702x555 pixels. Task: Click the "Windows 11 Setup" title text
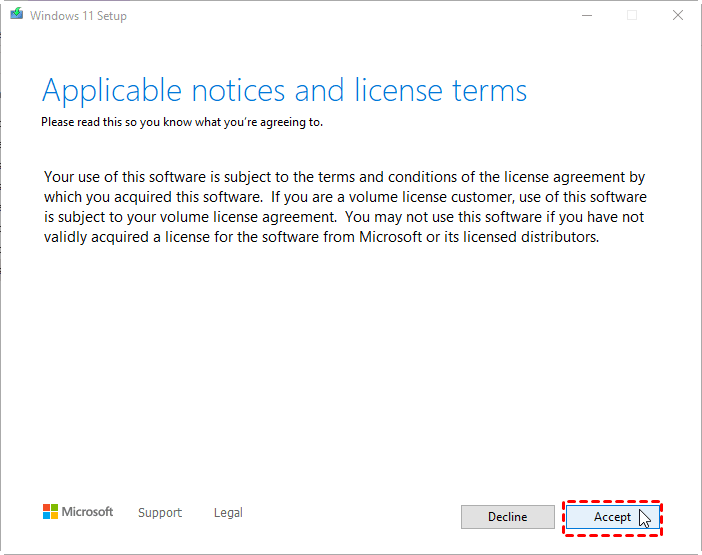[78, 16]
